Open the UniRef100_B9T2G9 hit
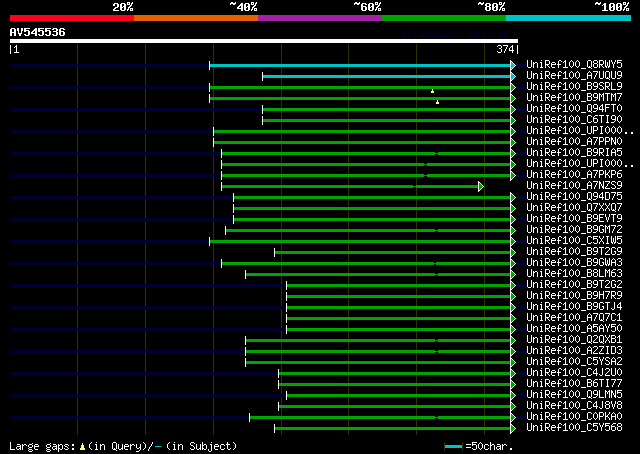 pyautogui.click(x=574, y=252)
